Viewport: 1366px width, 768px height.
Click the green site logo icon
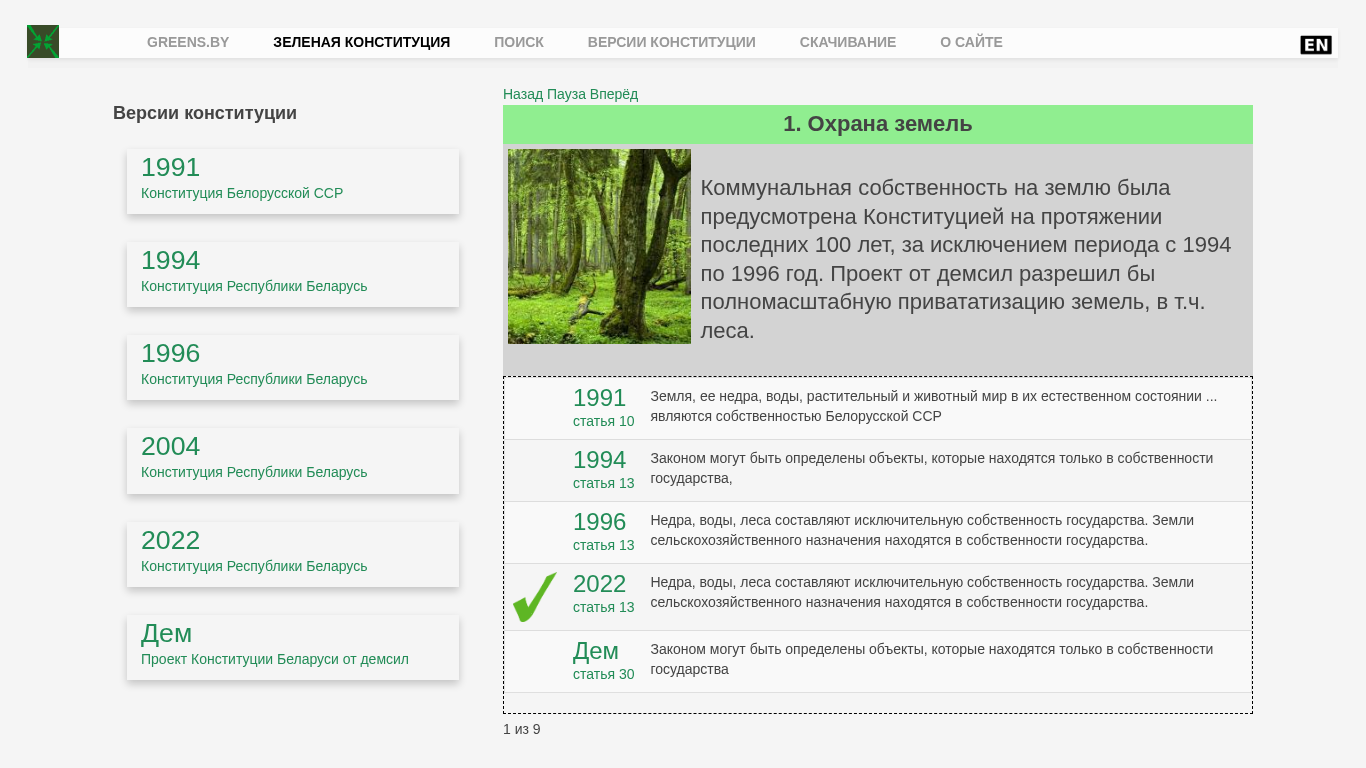point(43,42)
